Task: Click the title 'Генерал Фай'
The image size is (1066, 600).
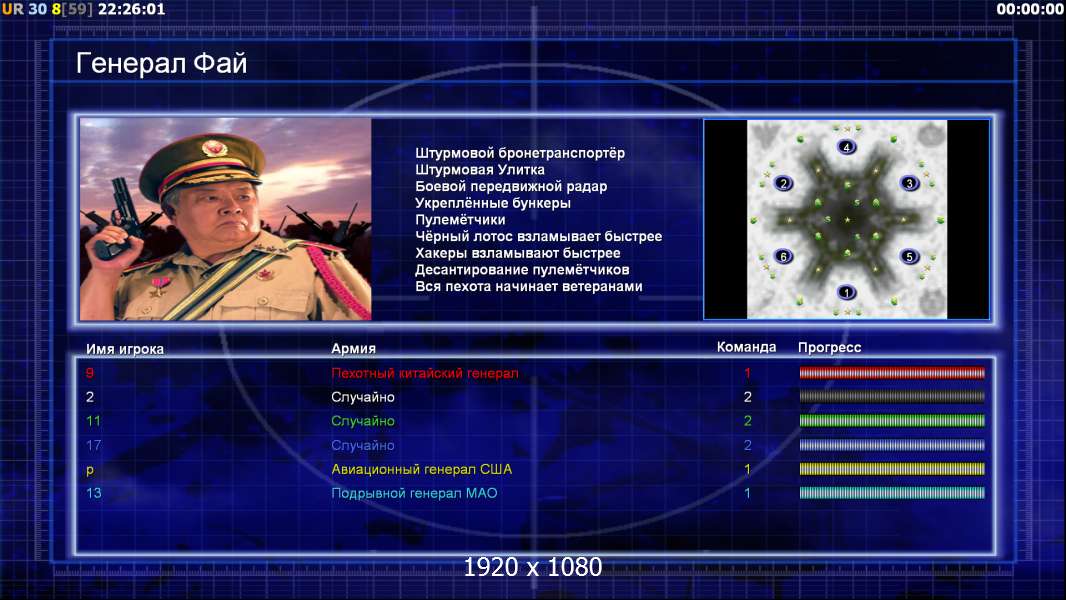Action: point(161,63)
